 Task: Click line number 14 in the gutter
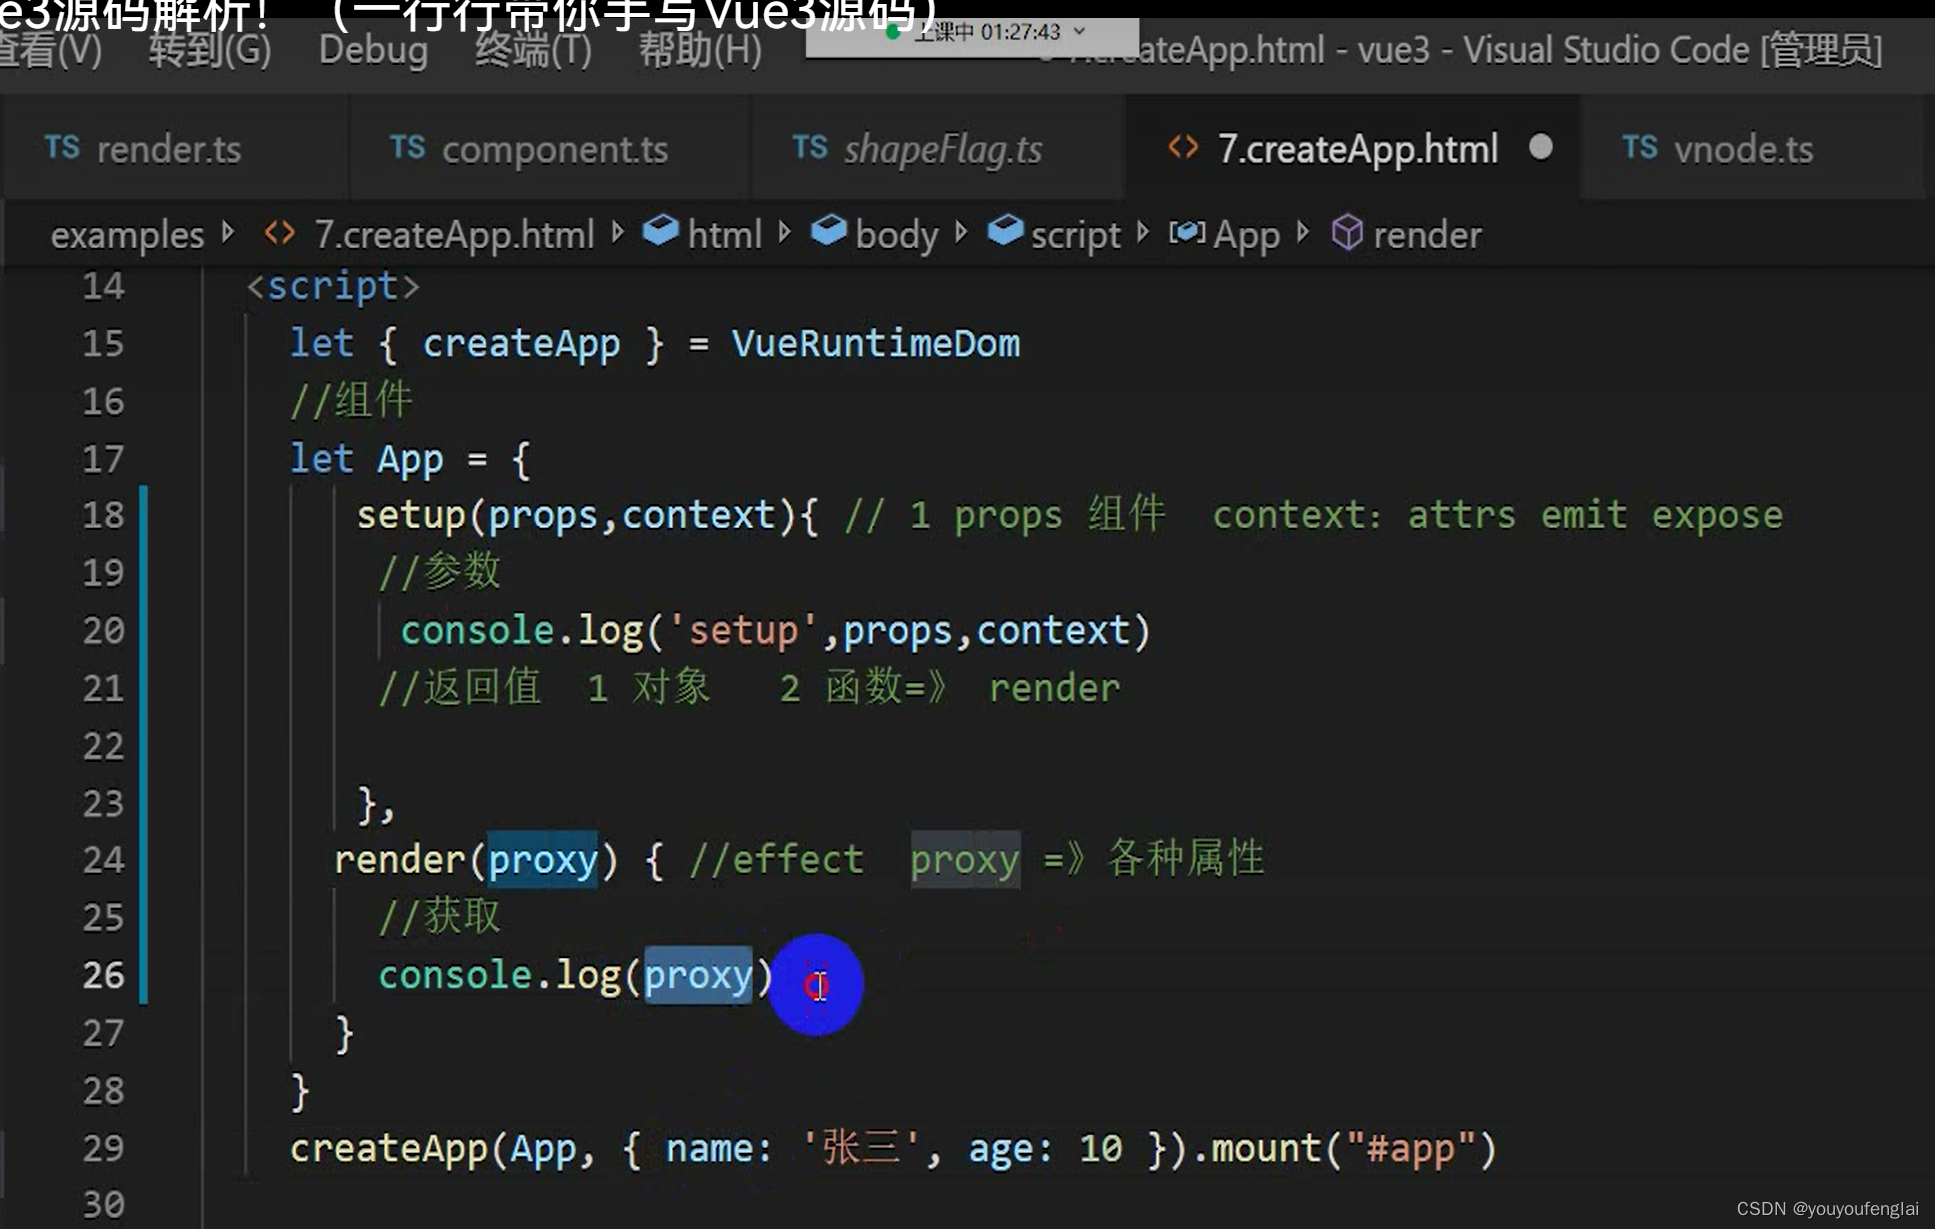pos(103,287)
